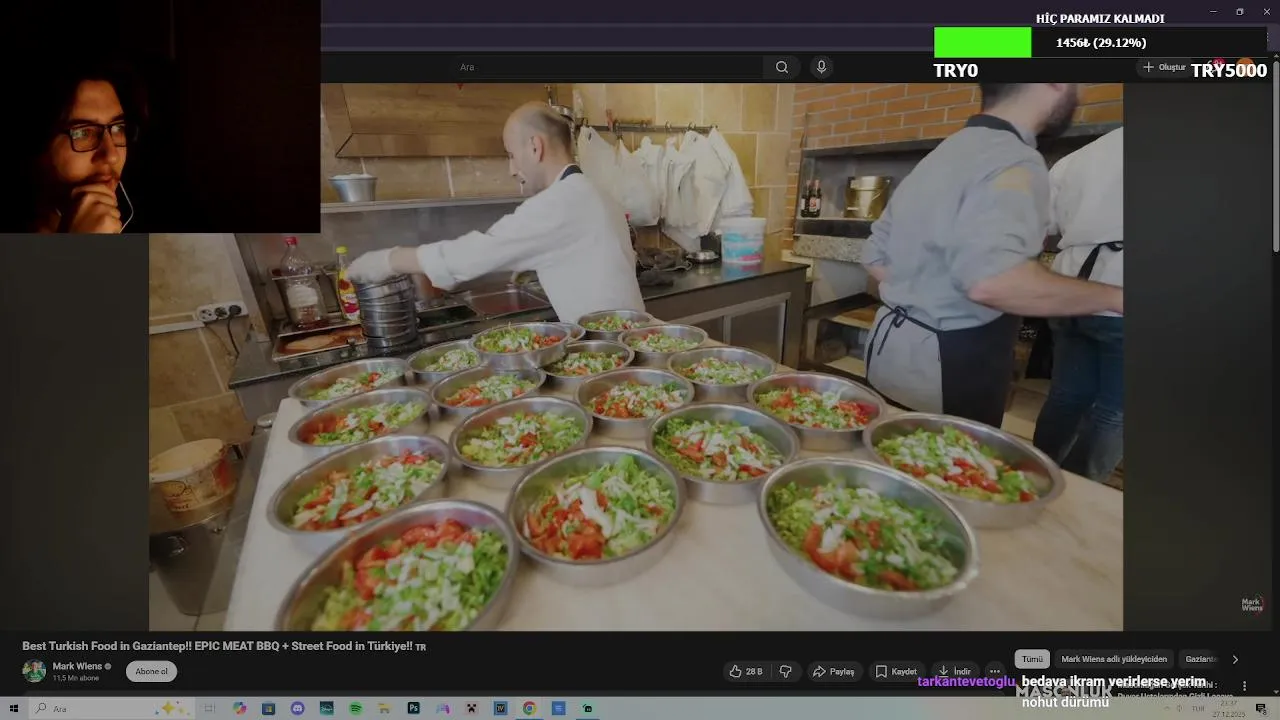The height and width of the screenshot is (720, 1280).
Task: Open the three-dot more actions menu
Action: point(994,671)
